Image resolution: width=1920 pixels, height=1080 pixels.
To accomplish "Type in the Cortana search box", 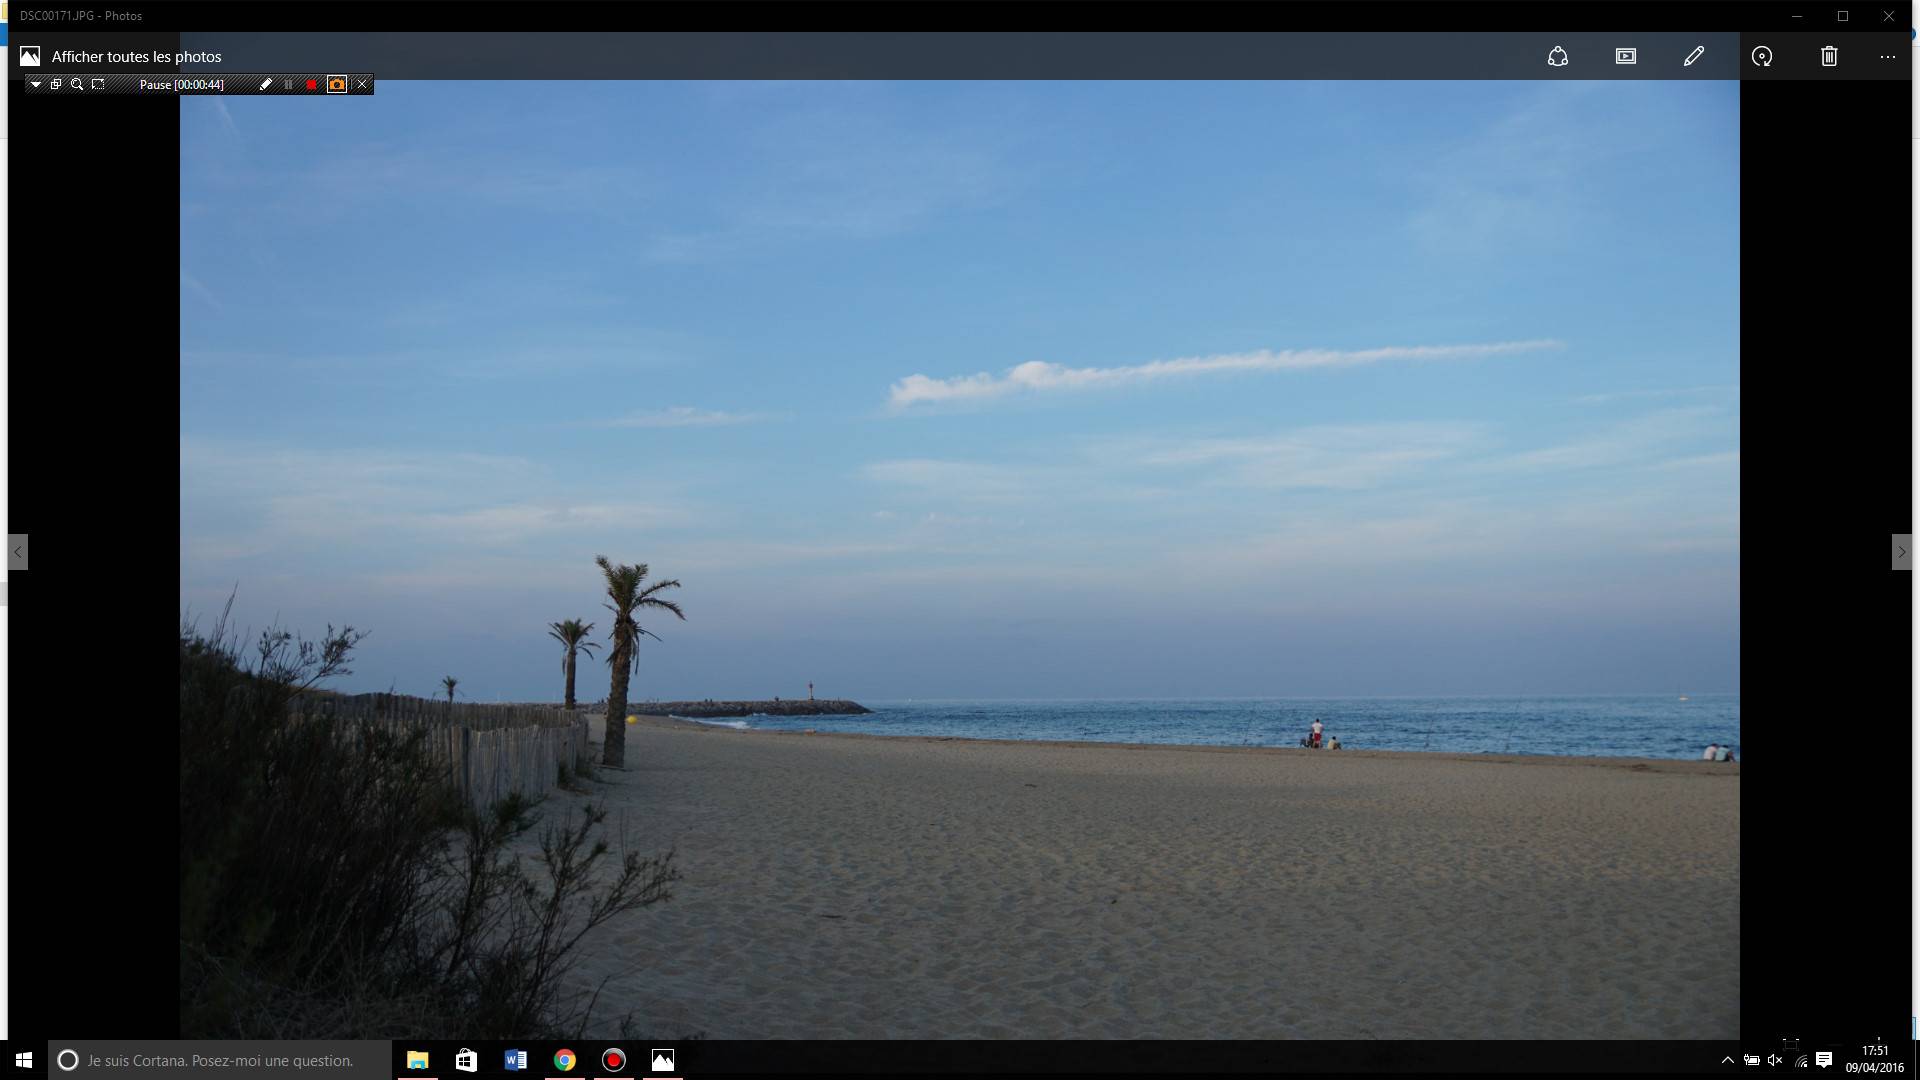I will (x=220, y=1060).
